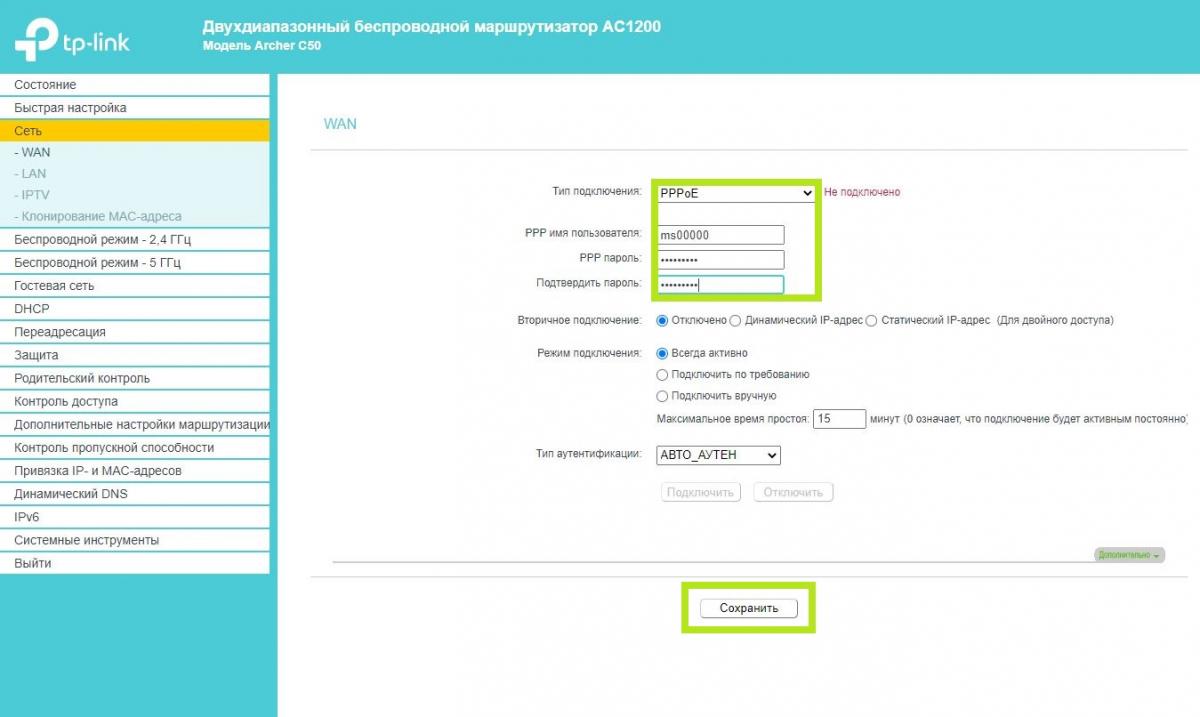
Task: Open IPTV settings submenu
Action: coord(36,195)
